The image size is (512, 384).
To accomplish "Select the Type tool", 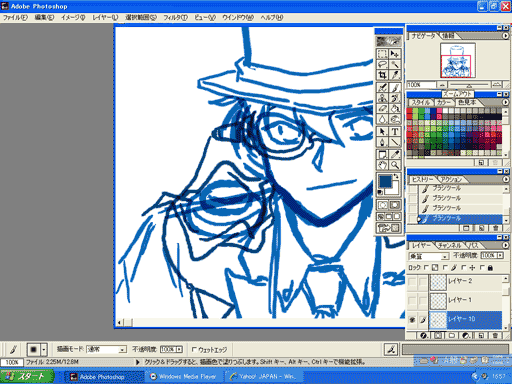I will pos(395,132).
